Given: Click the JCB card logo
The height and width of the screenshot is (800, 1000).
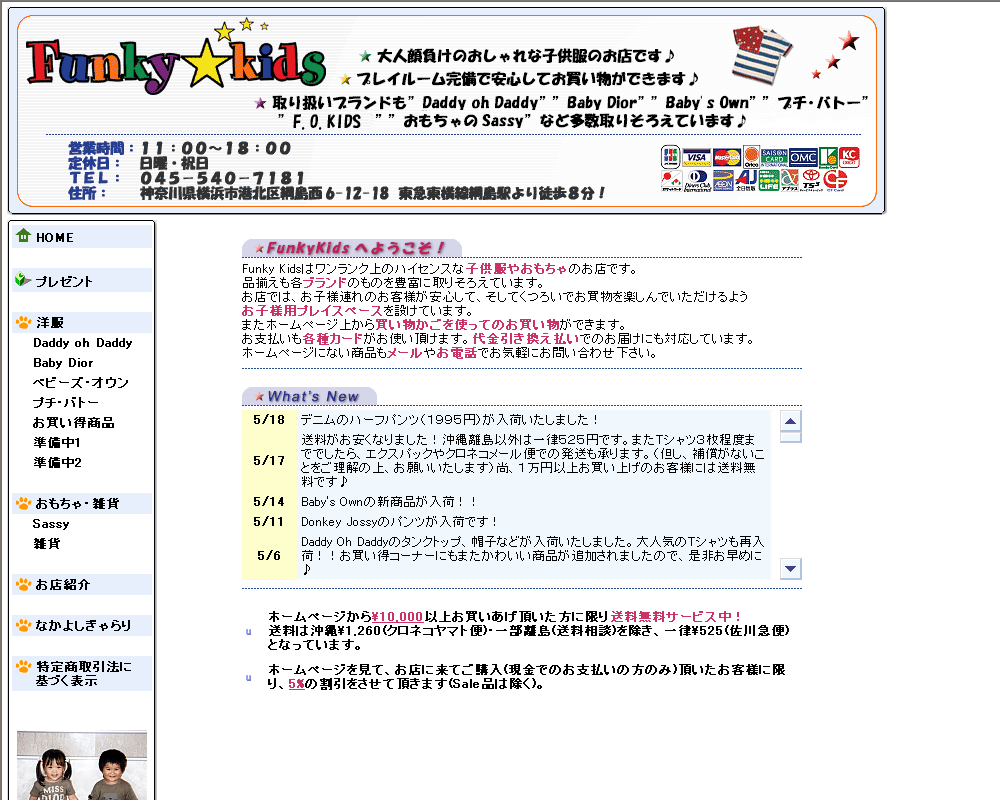Looking at the screenshot, I should (670, 157).
